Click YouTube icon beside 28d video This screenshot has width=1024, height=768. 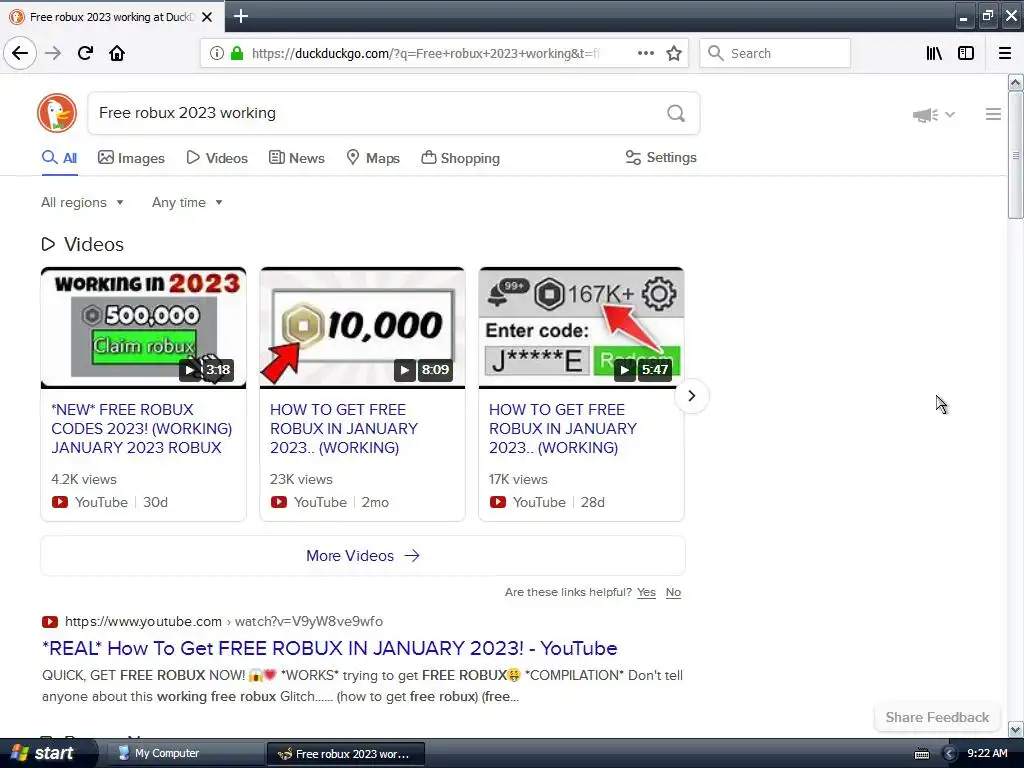(x=498, y=502)
